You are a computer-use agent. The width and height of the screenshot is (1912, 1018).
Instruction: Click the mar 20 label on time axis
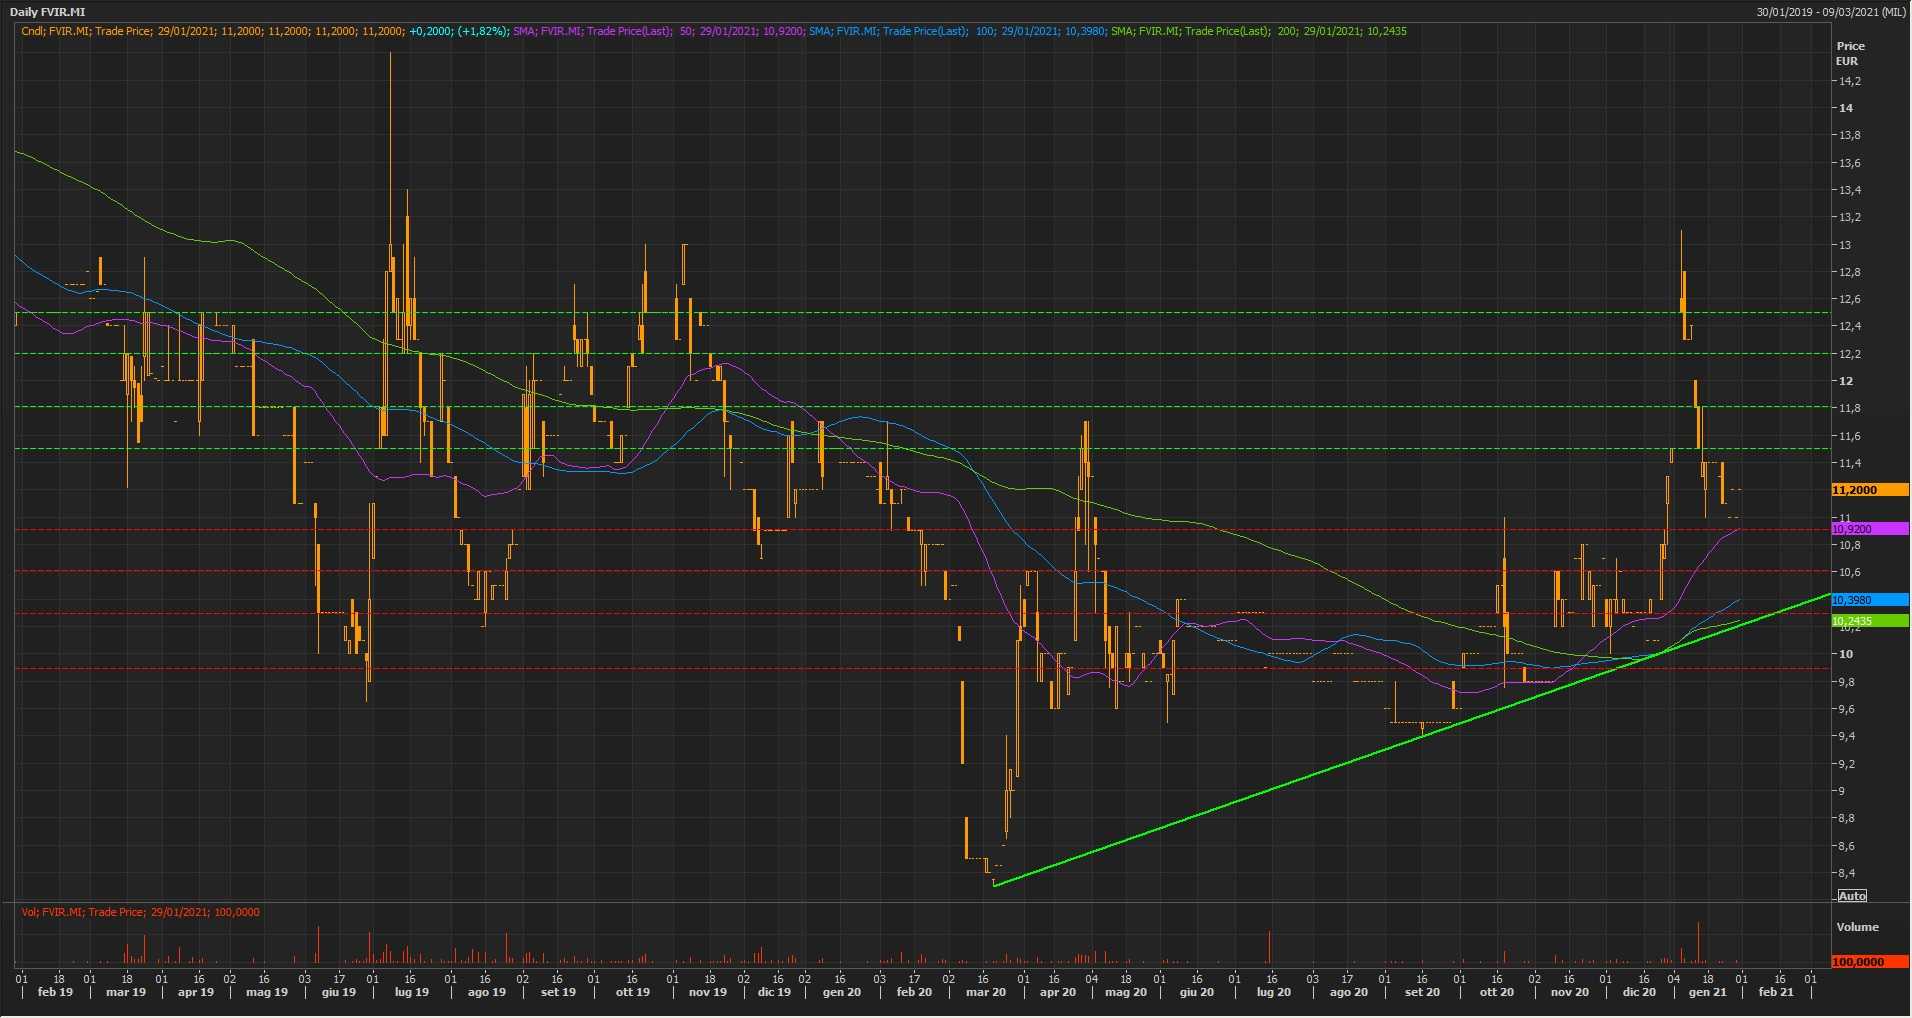(x=986, y=992)
